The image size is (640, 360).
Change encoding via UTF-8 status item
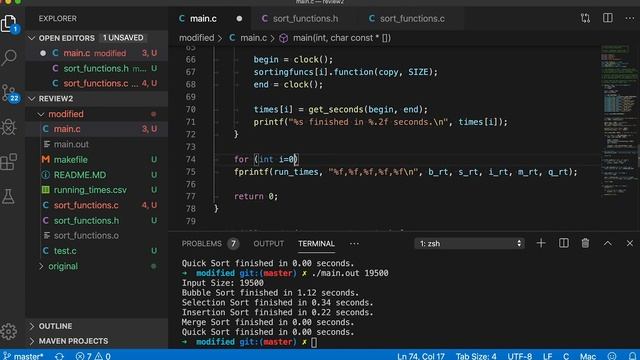point(520,356)
